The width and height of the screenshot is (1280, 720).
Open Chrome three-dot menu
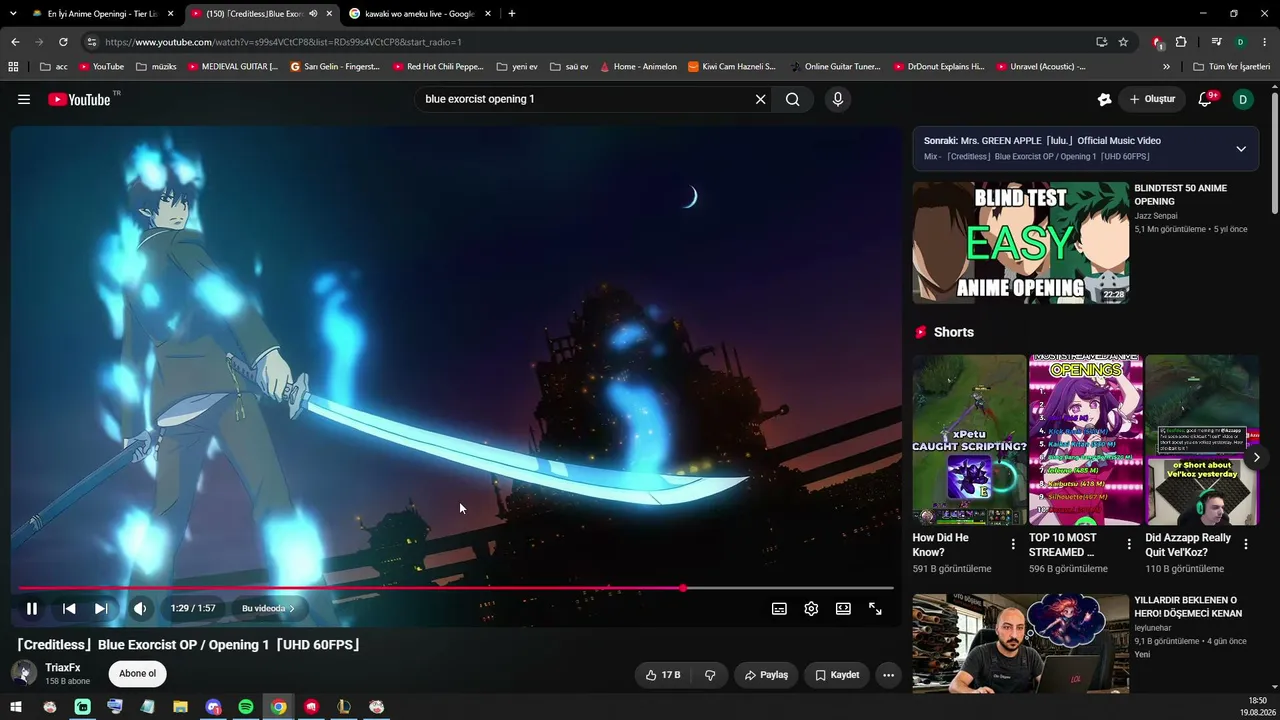tap(1264, 42)
